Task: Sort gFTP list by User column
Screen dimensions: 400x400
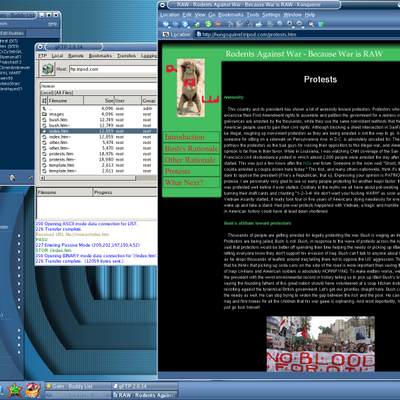Action: [128, 100]
